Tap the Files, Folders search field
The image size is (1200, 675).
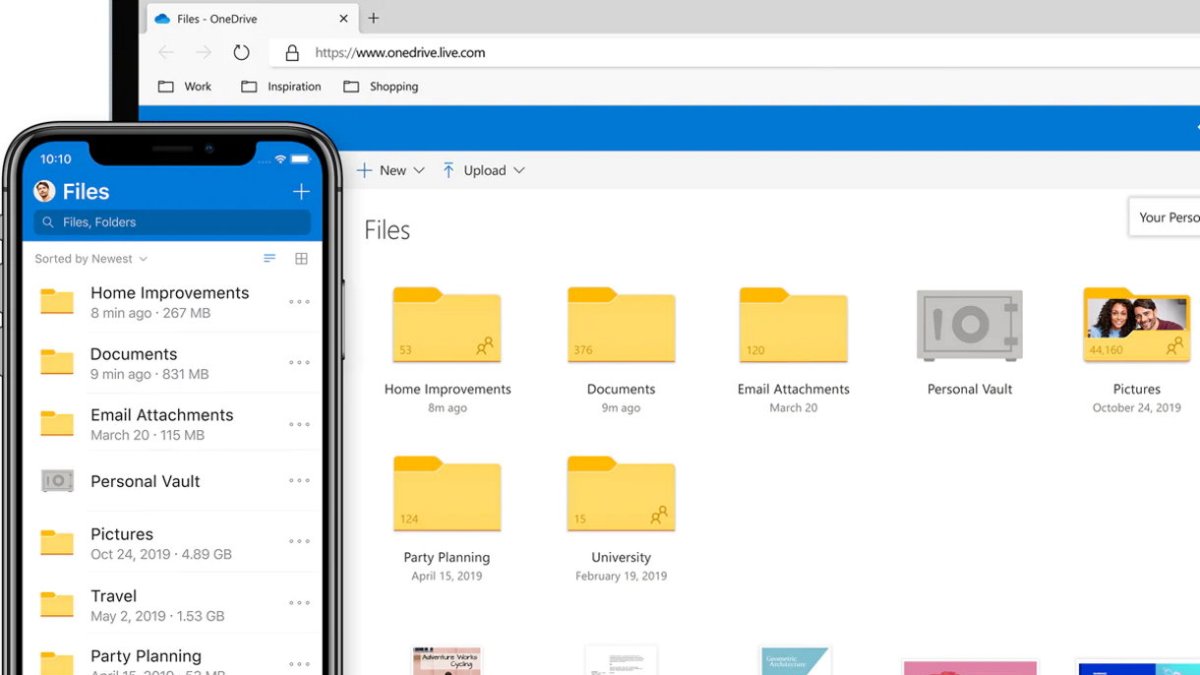point(172,222)
